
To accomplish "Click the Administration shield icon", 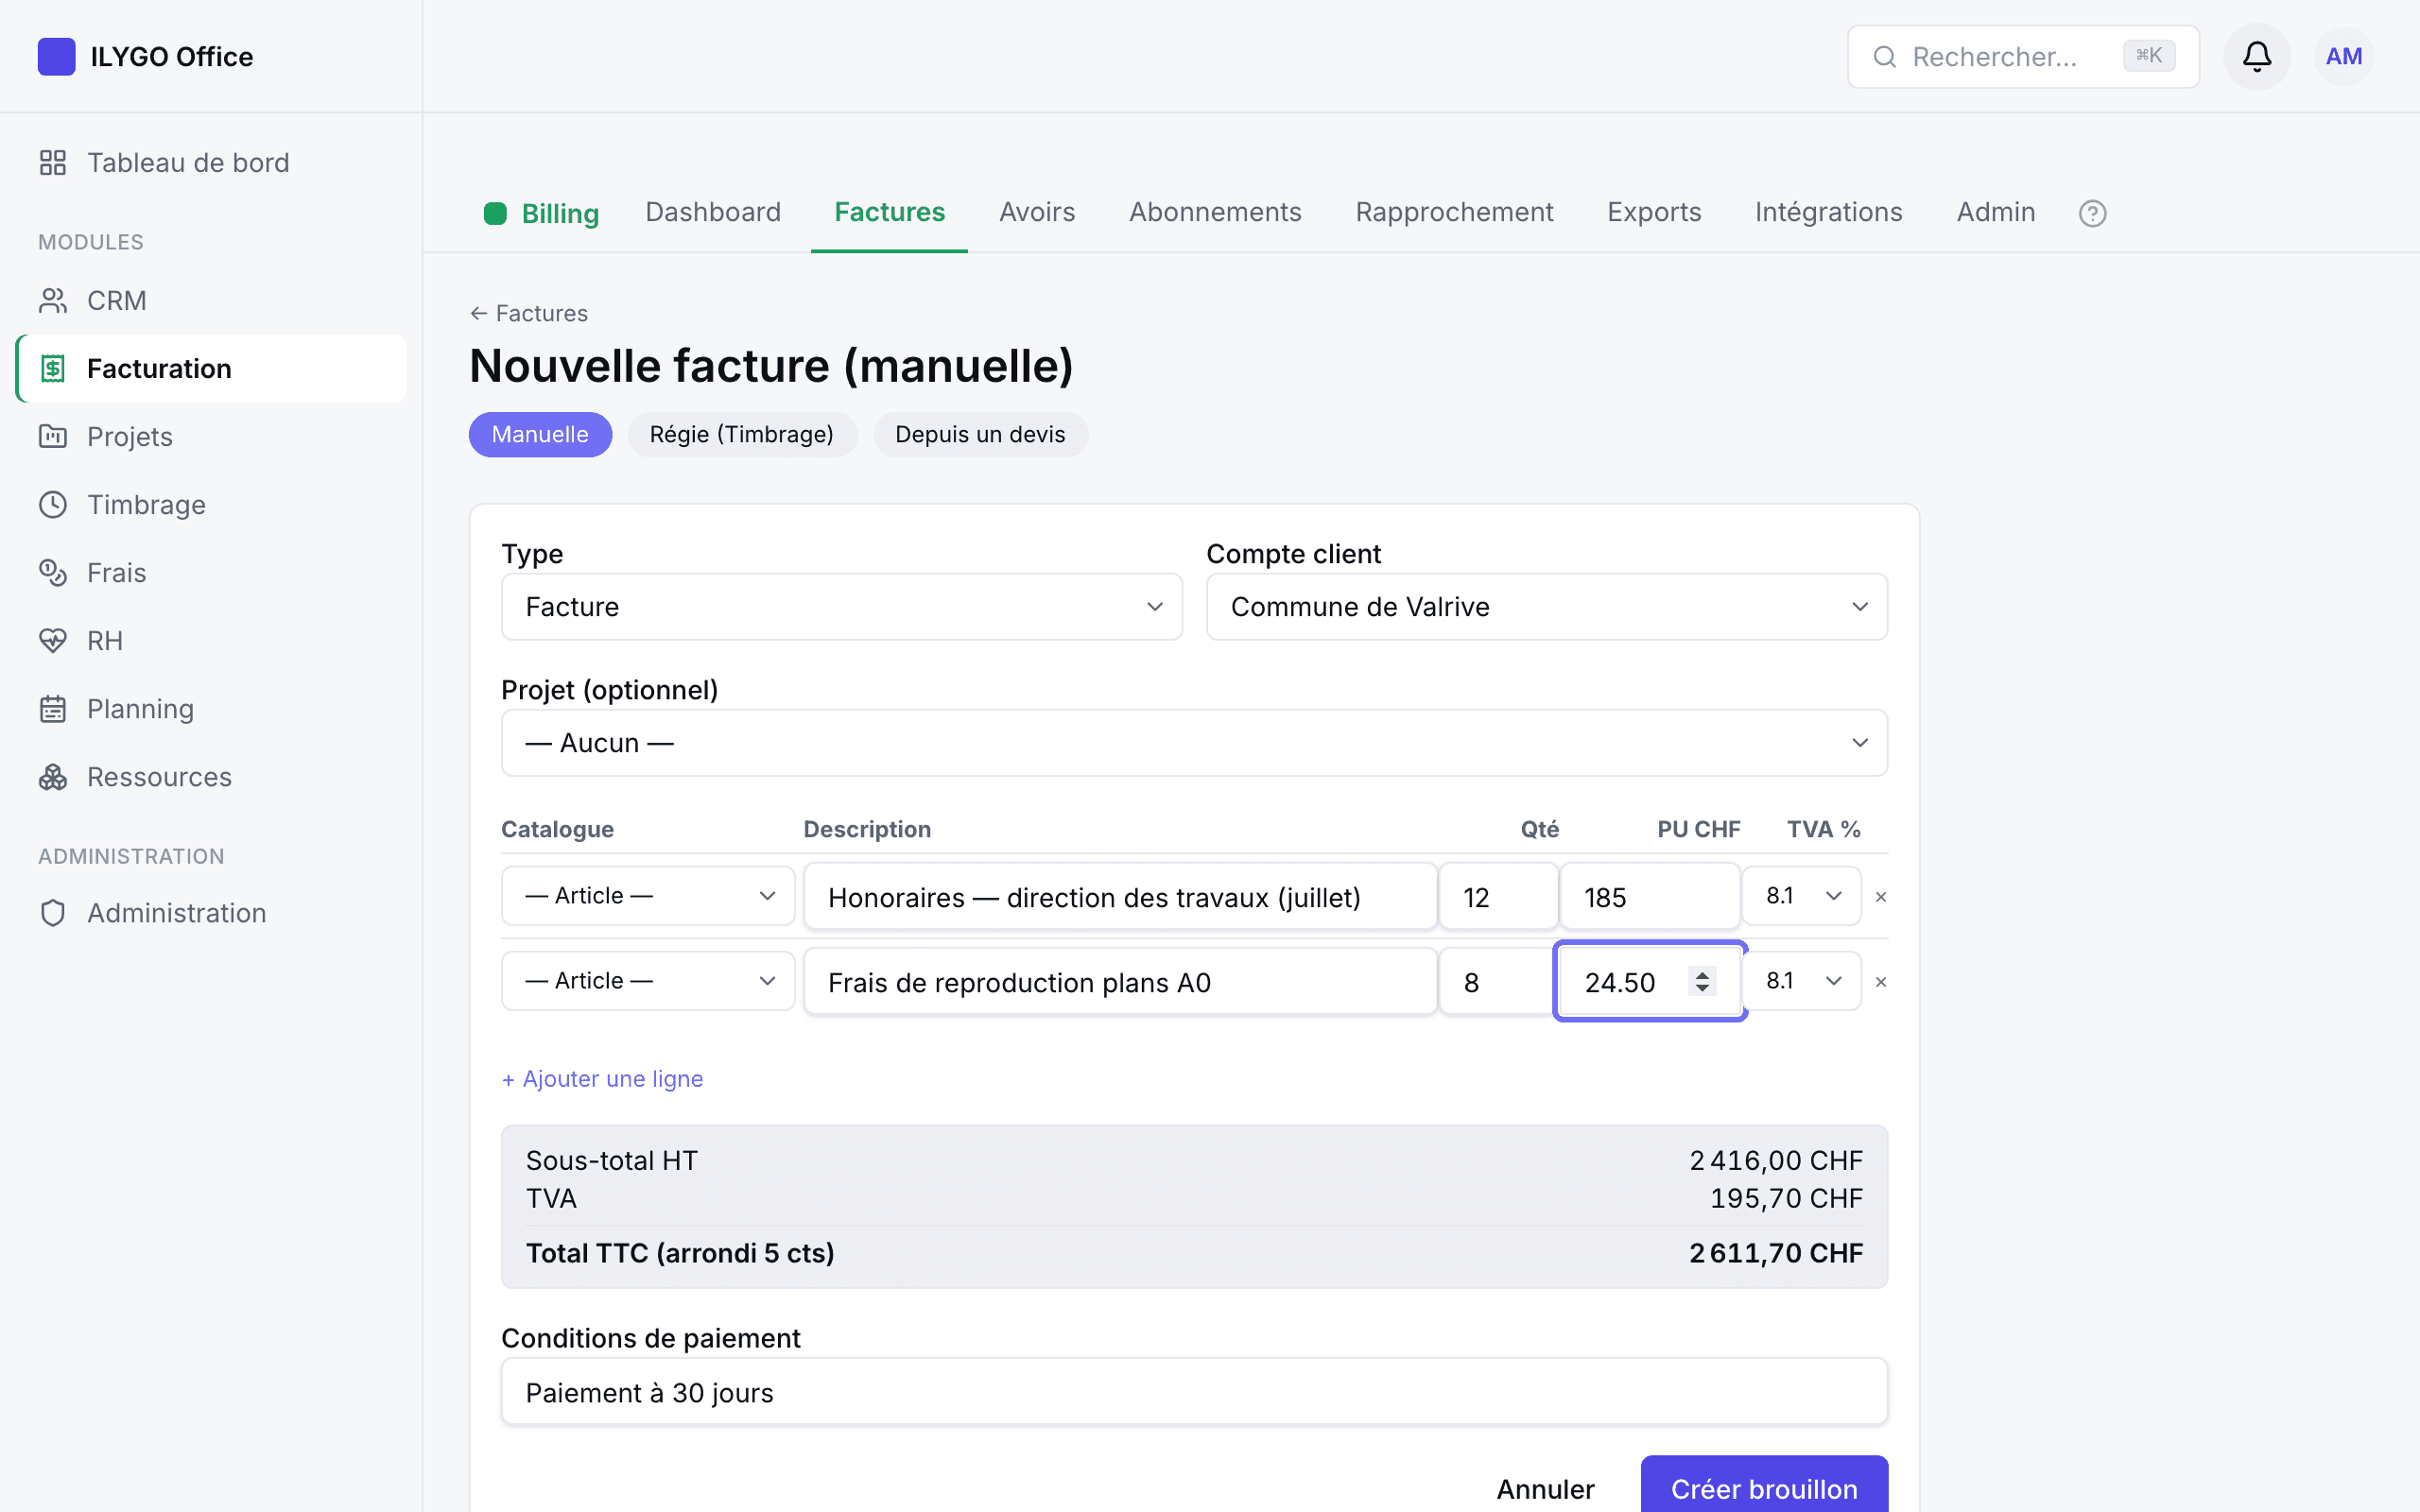I will 53,912.
